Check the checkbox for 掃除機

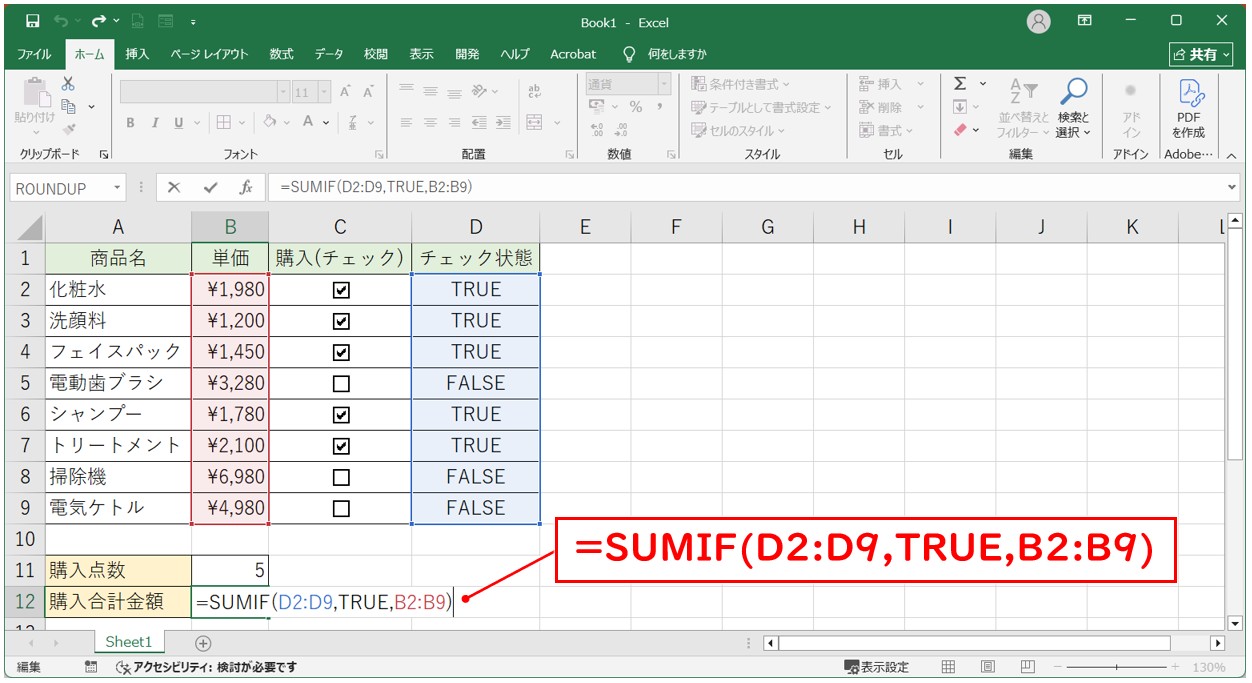point(341,477)
